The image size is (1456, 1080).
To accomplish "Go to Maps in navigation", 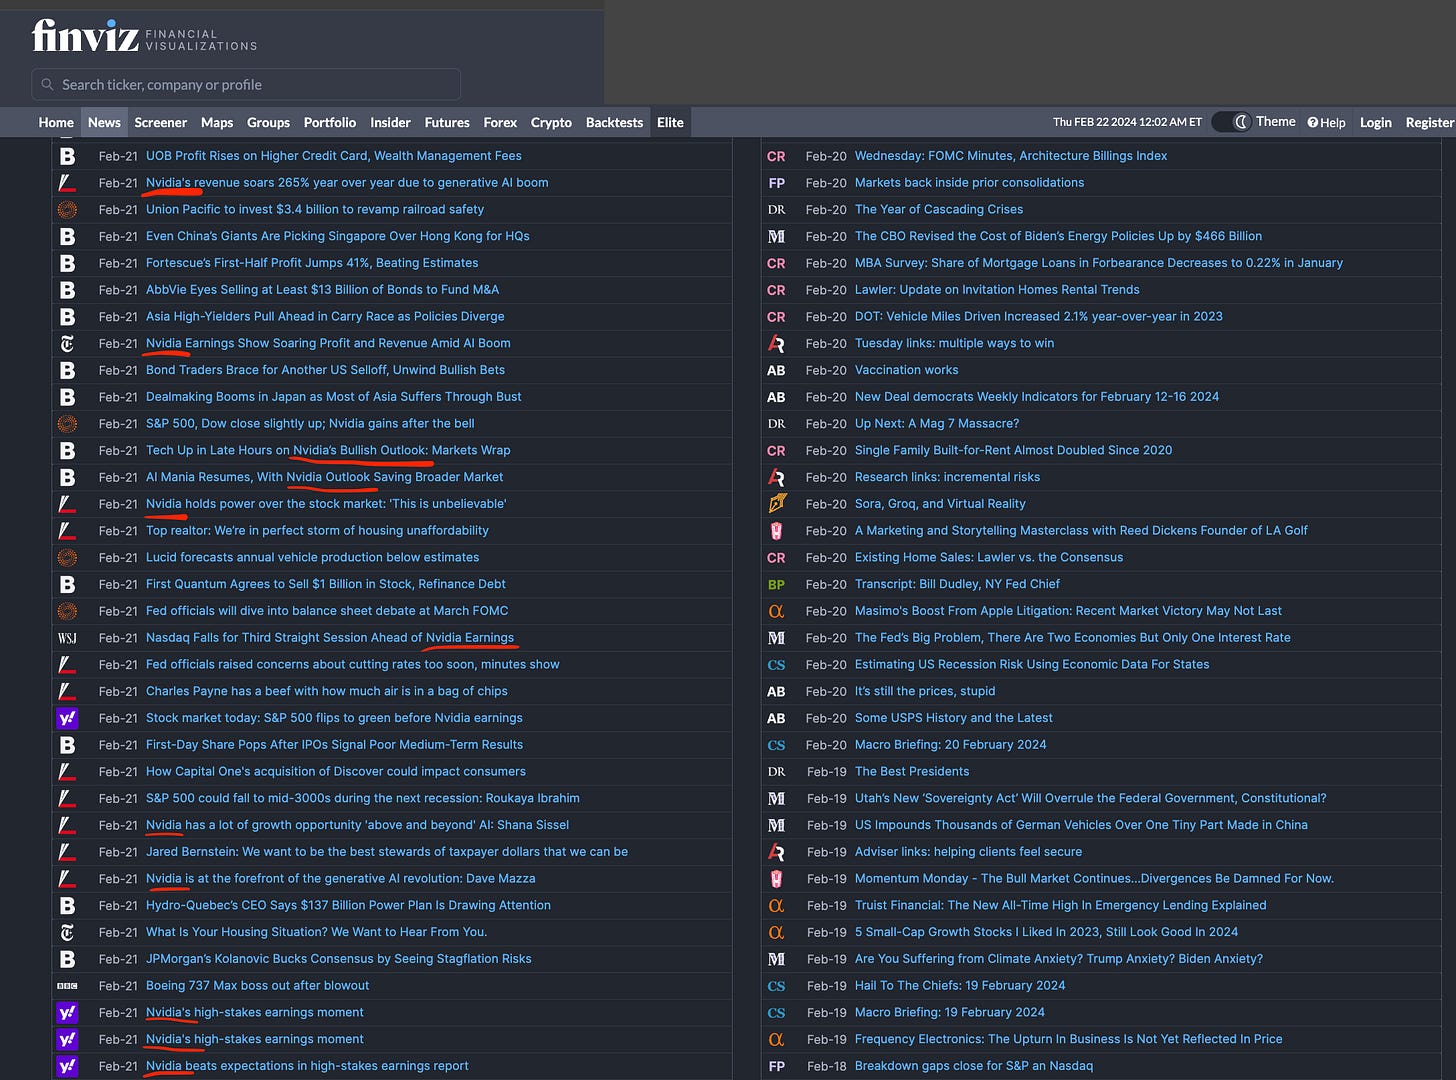I will point(217,123).
